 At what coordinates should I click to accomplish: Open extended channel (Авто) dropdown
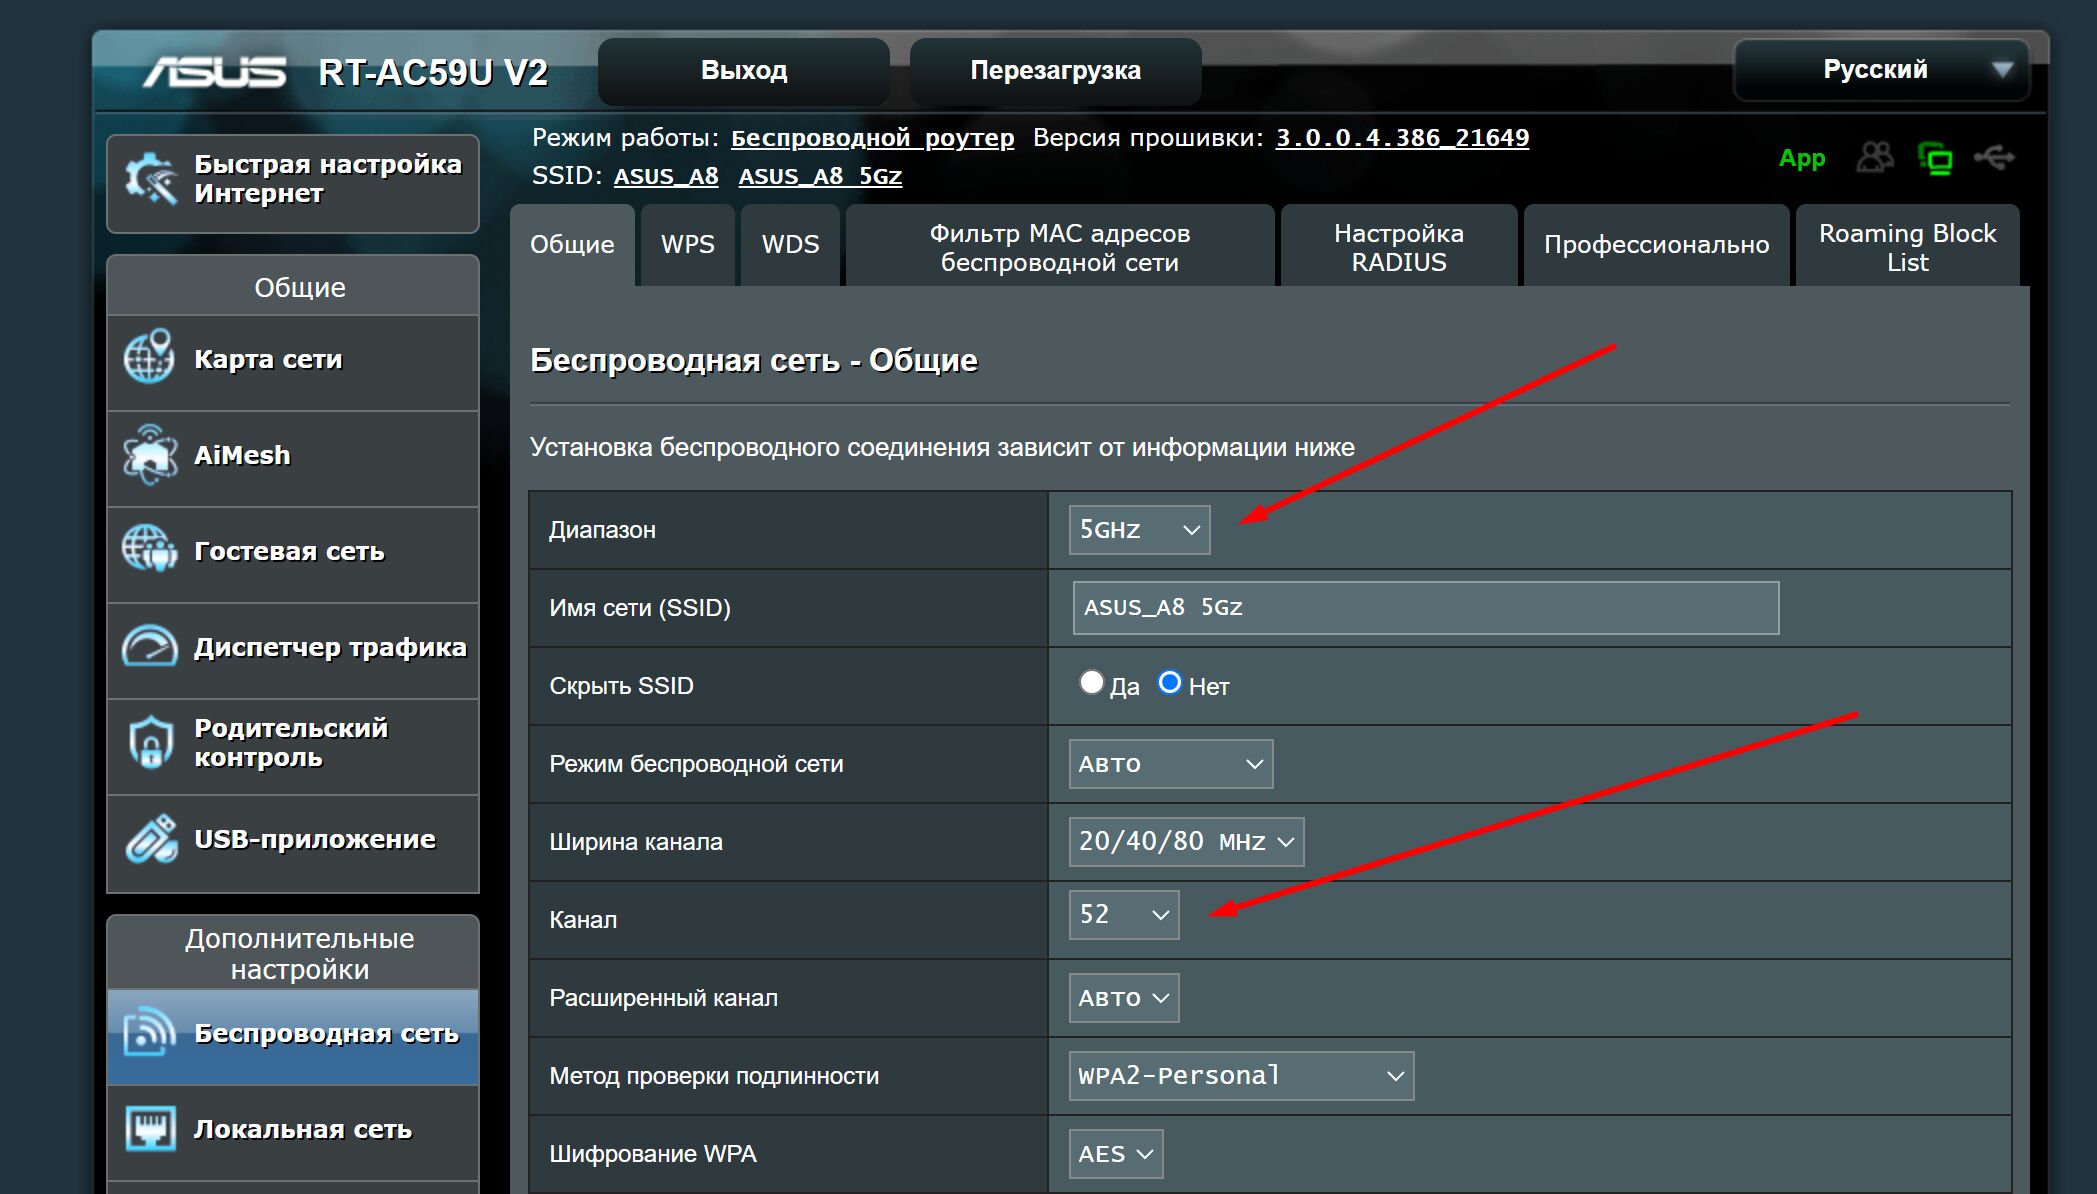tap(1124, 998)
